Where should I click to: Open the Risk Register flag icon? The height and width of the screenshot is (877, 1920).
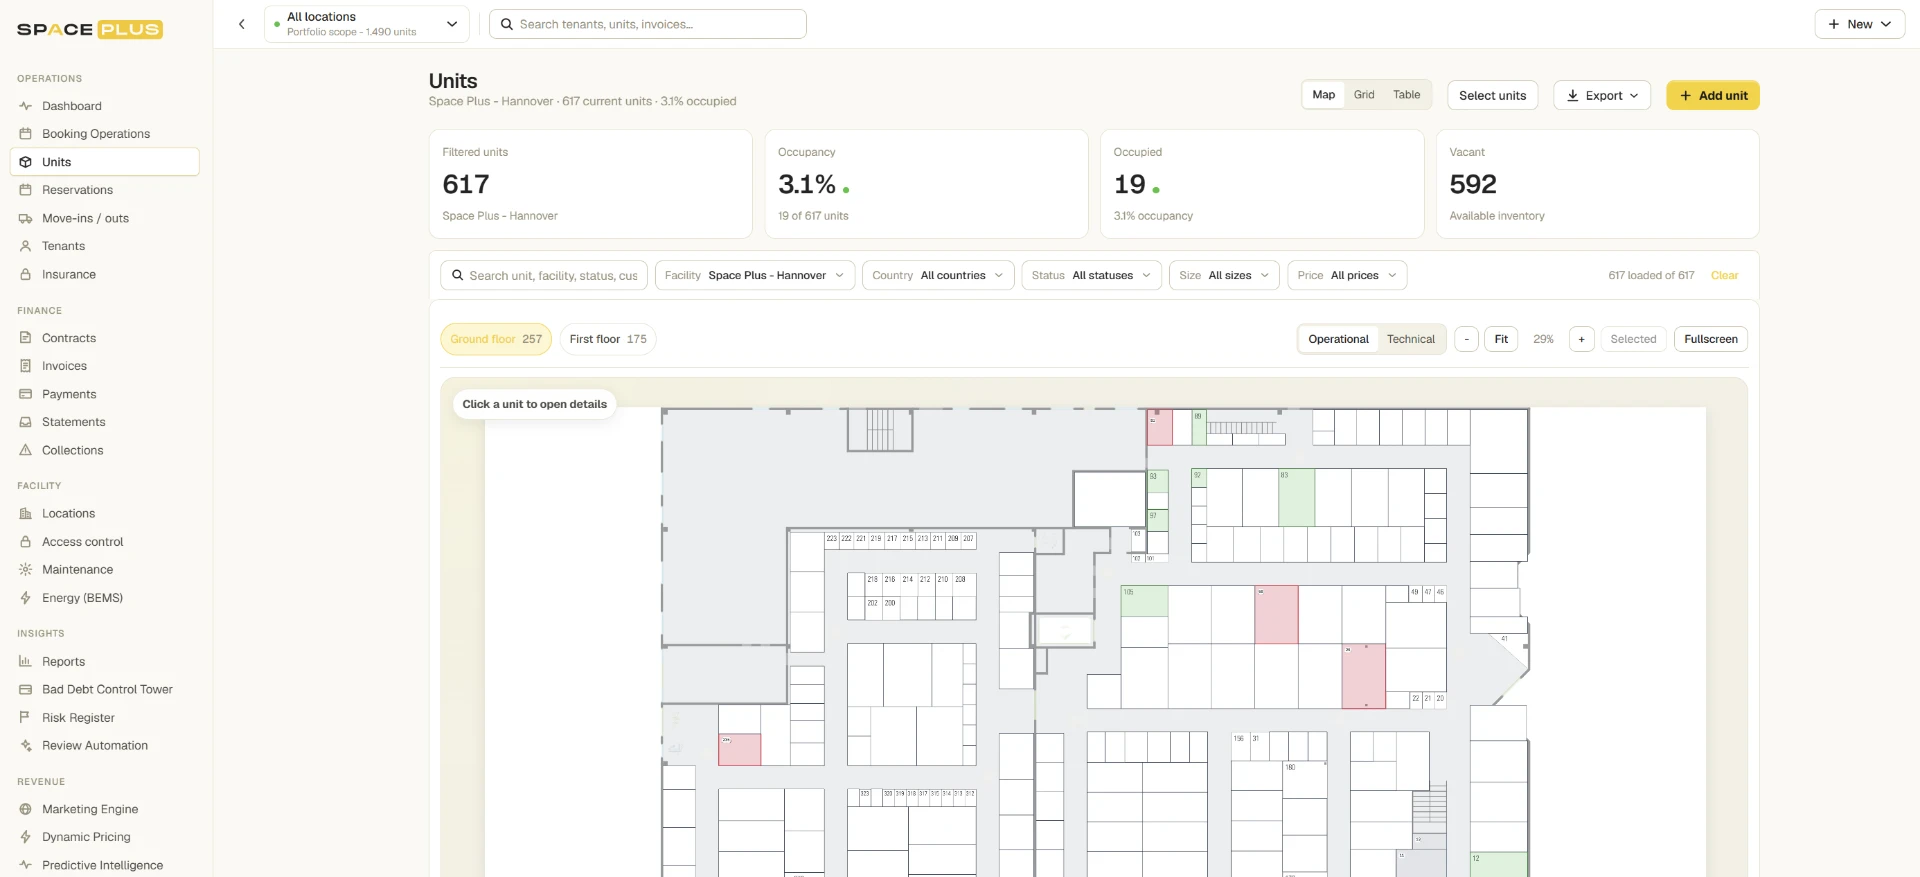coord(26,718)
